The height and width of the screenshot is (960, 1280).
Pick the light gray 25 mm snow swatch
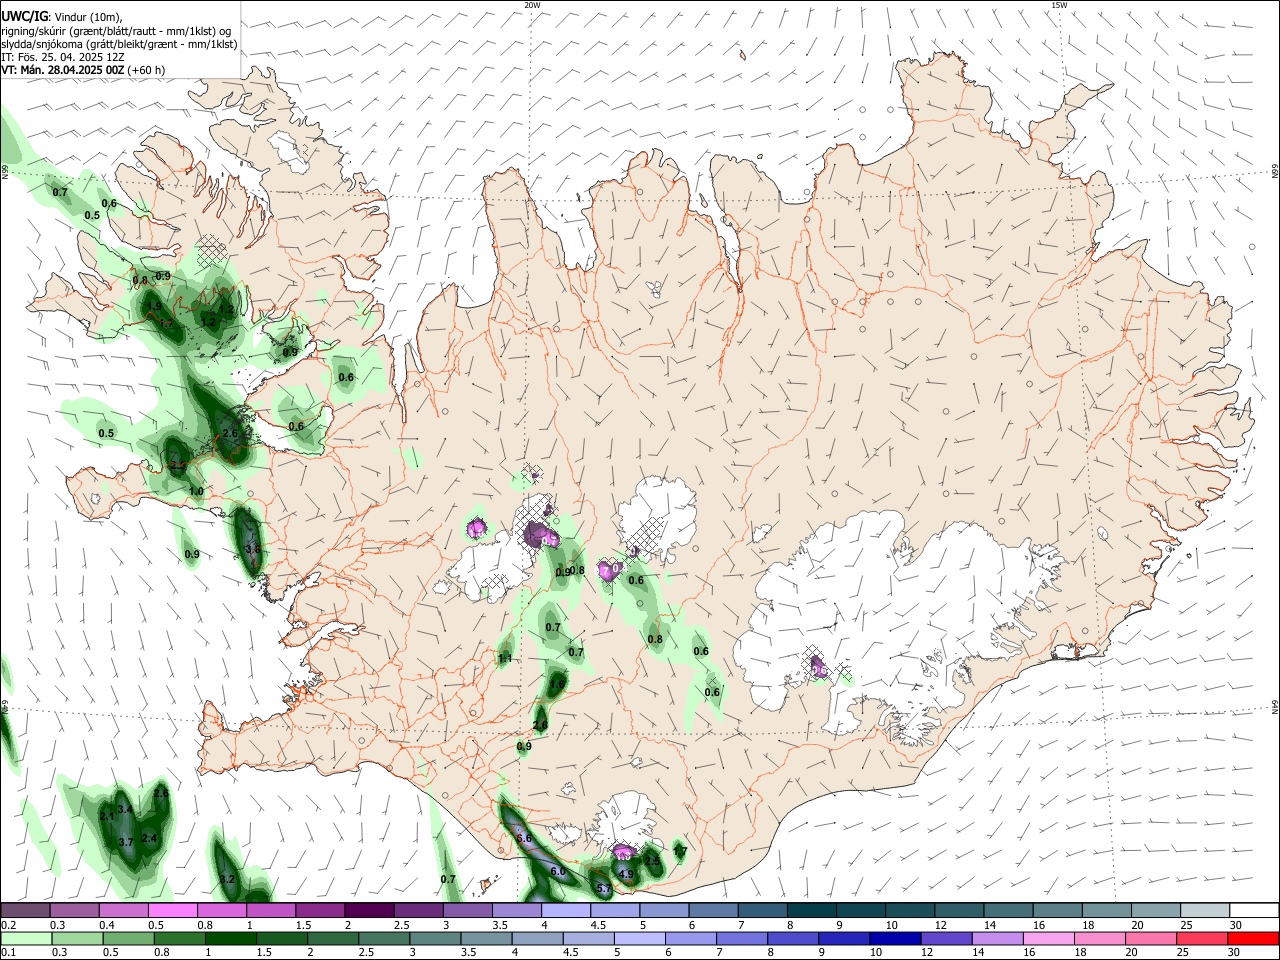point(1207,911)
